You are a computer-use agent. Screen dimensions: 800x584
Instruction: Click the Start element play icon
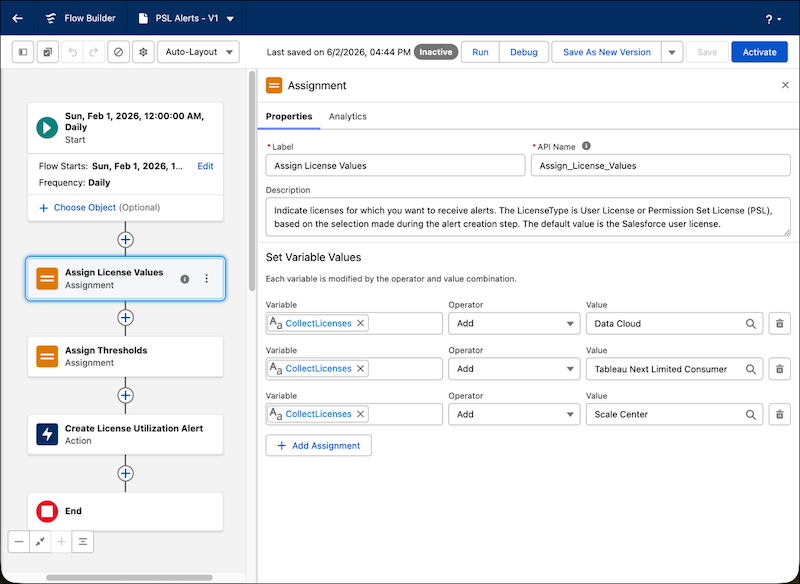pos(47,128)
